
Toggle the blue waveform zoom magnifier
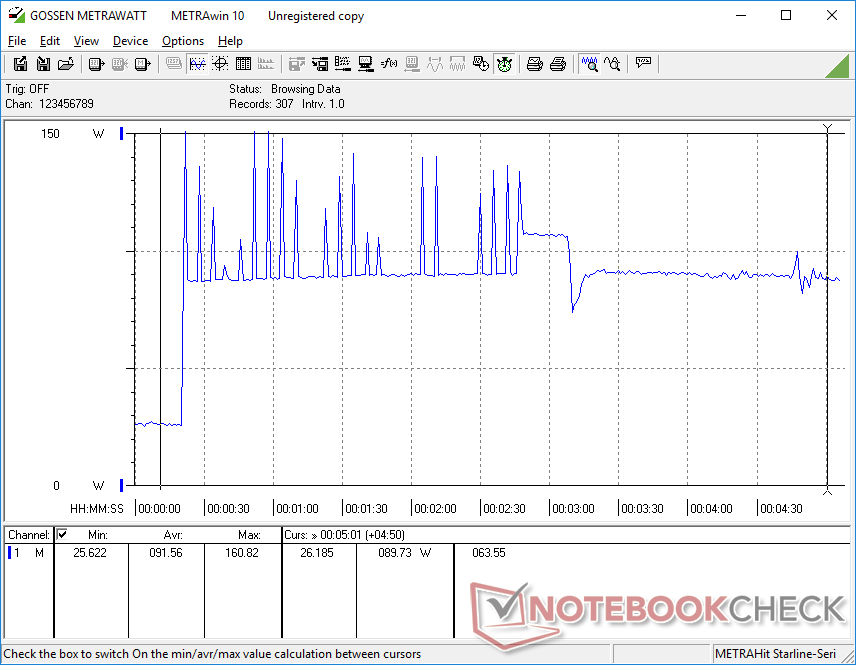pos(590,64)
